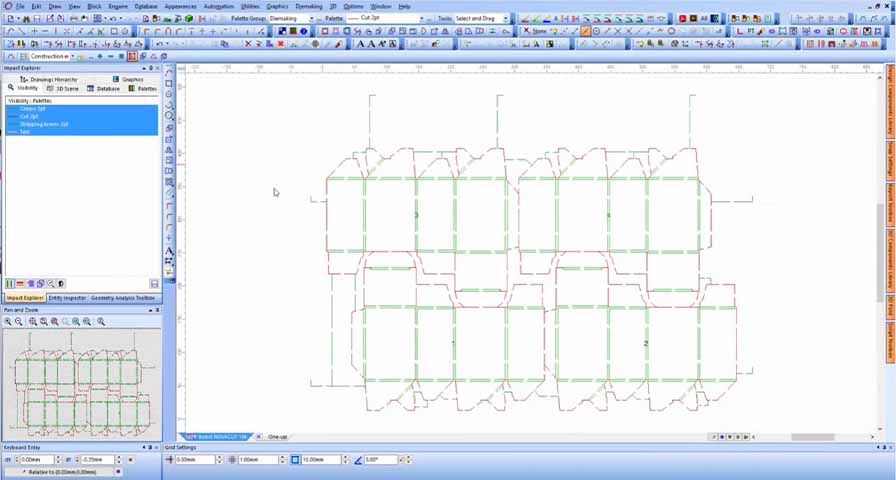Click the save icon in Impact Explorer footer
896x480 pixels.
coord(154,283)
